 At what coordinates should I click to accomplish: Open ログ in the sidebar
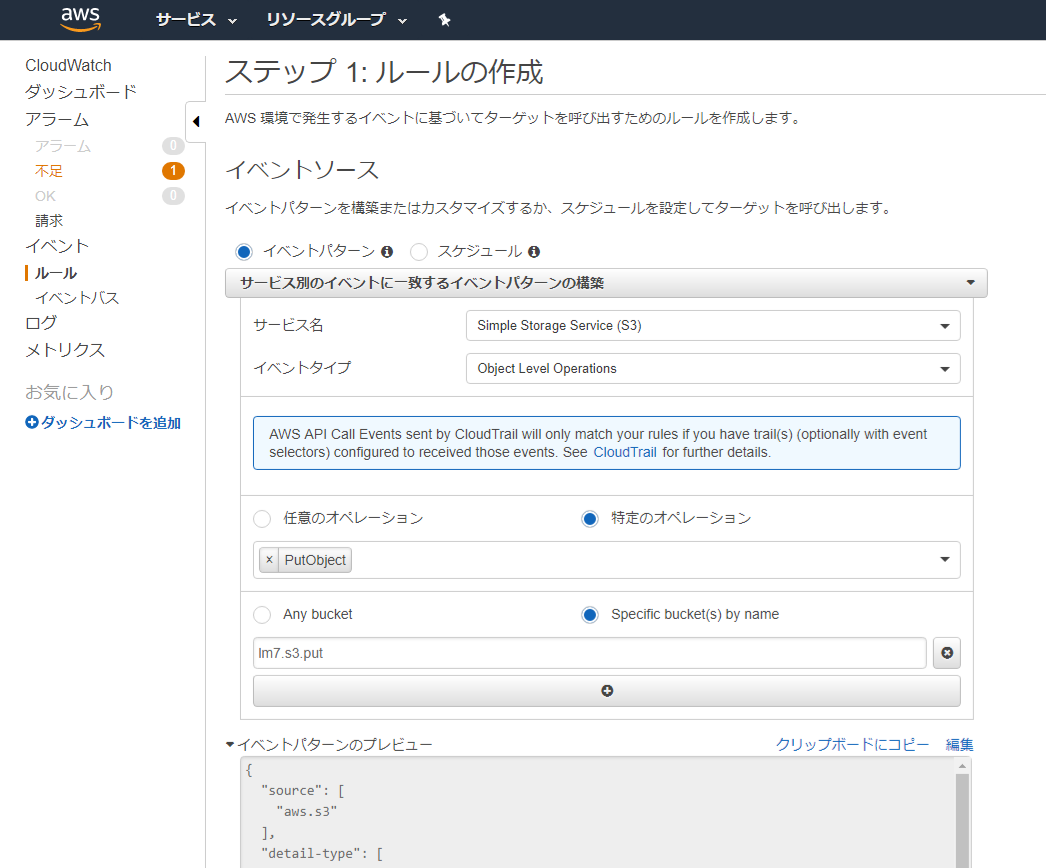pos(41,323)
